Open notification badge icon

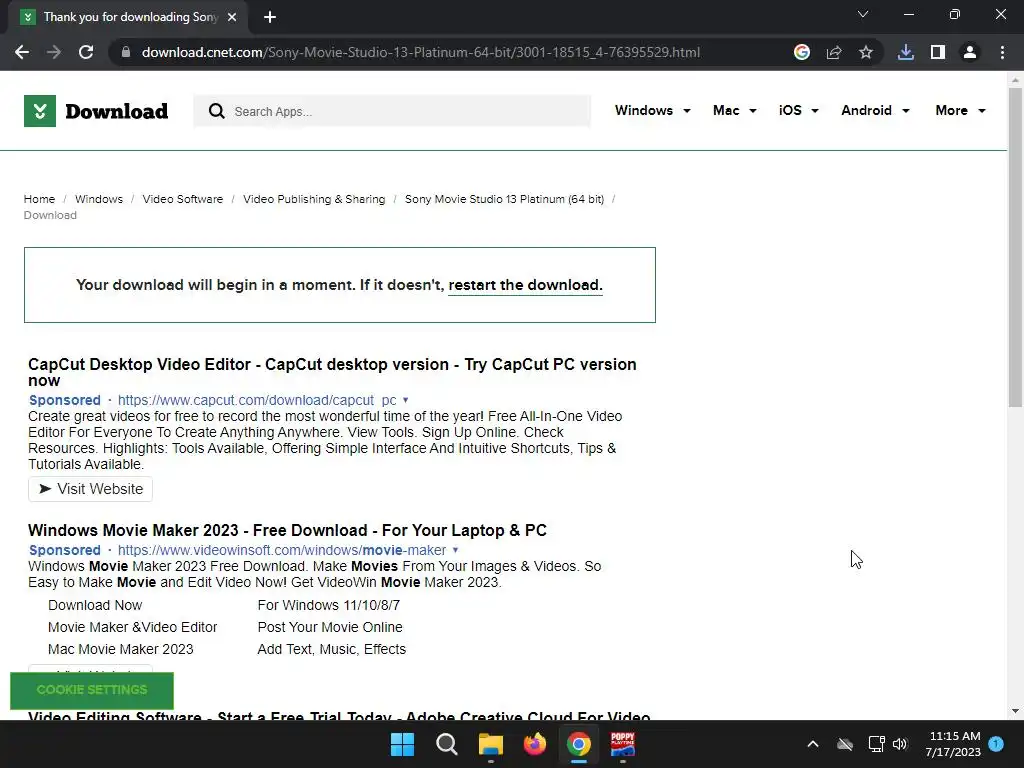tap(996, 744)
